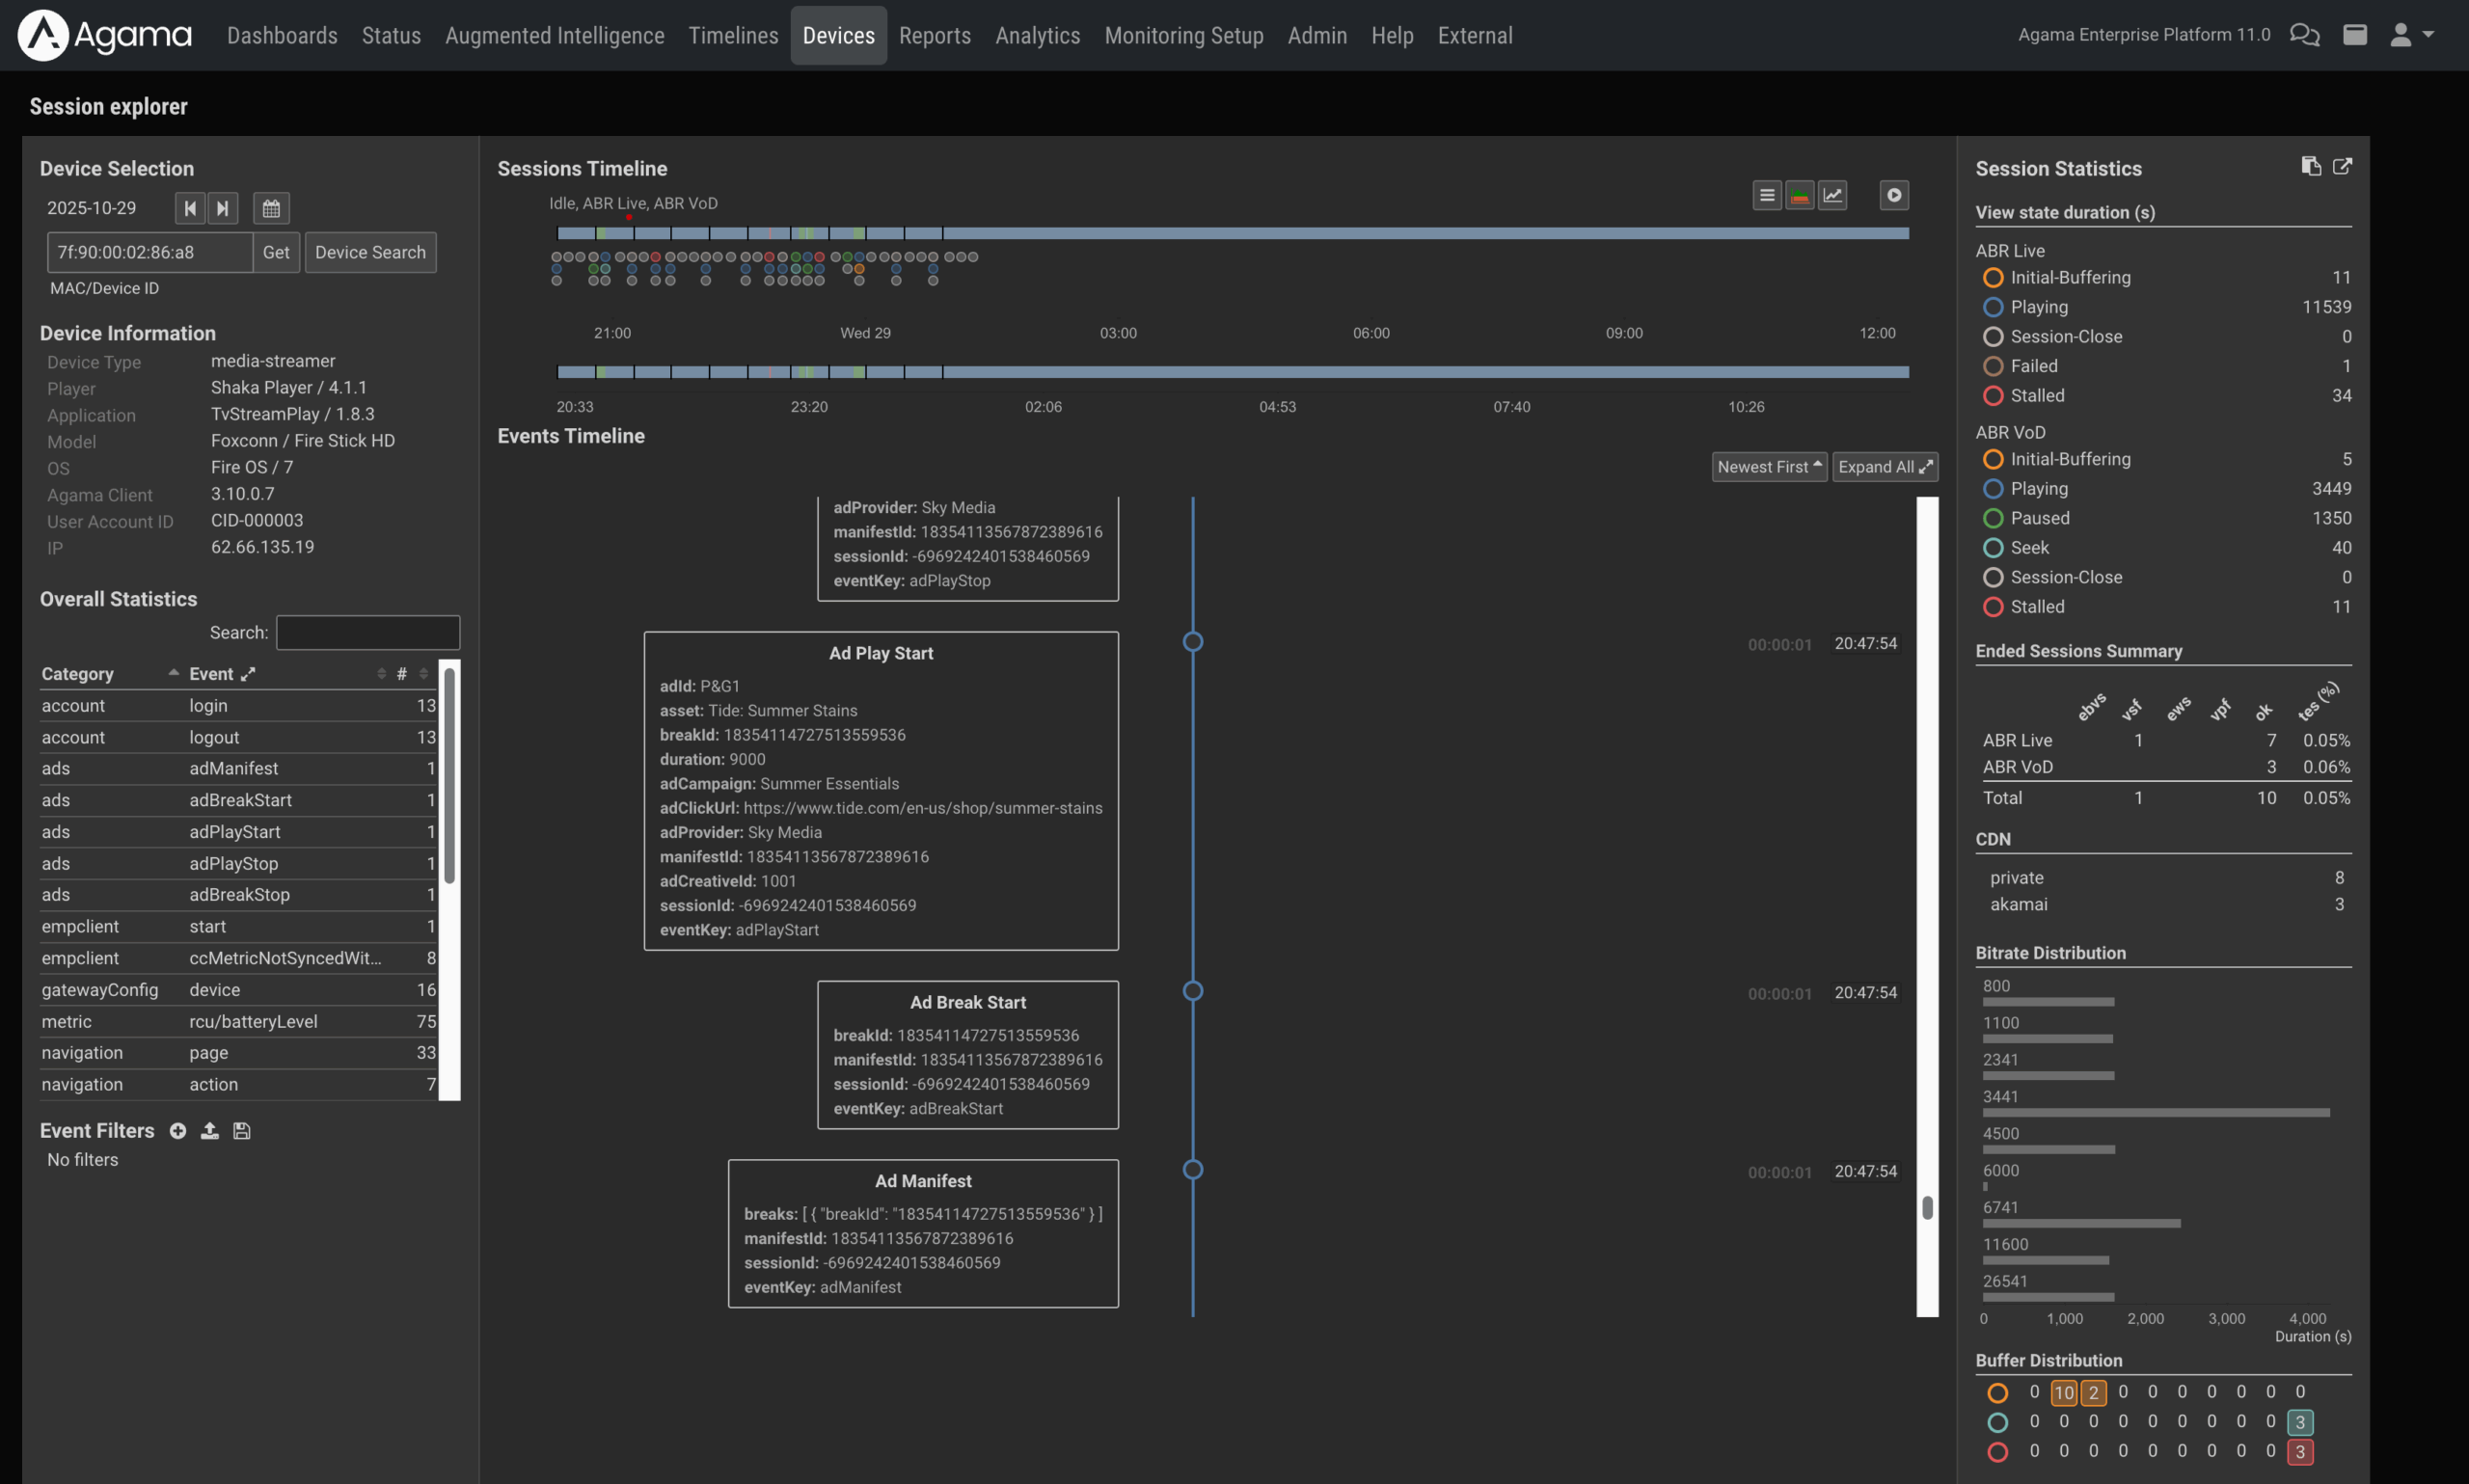Click the Device Search button

pos(370,252)
